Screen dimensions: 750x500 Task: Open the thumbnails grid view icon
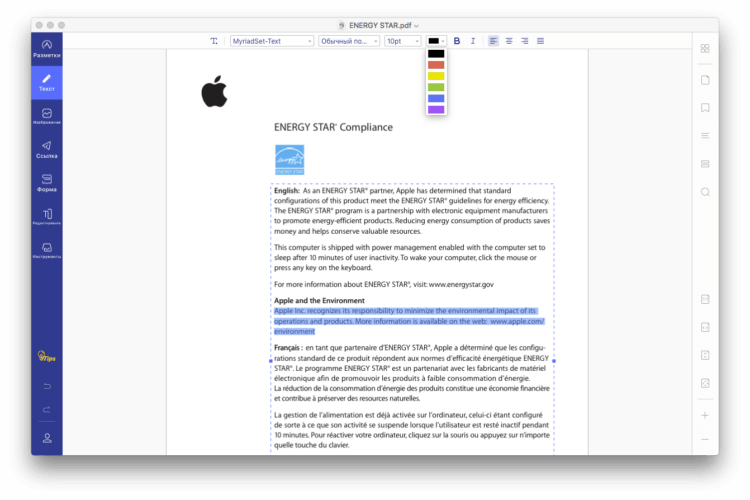tap(705, 48)
